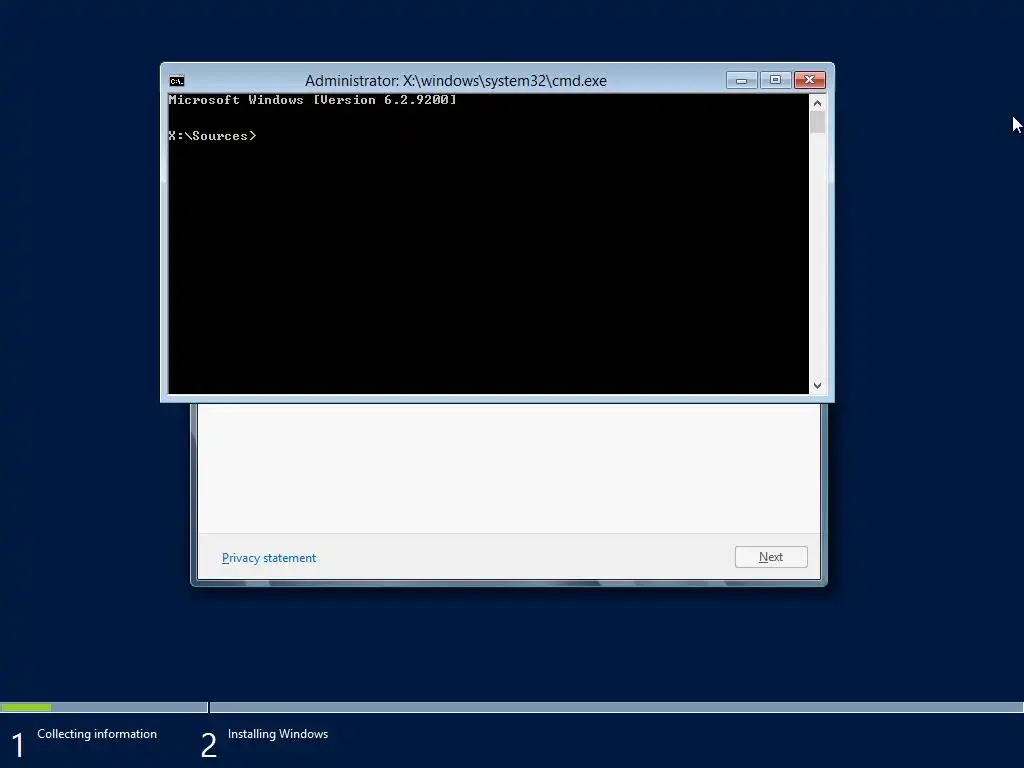Click the cmd.exe window title bar
1024x768 pixels.
pyautogui.click(x=455, y=80)
